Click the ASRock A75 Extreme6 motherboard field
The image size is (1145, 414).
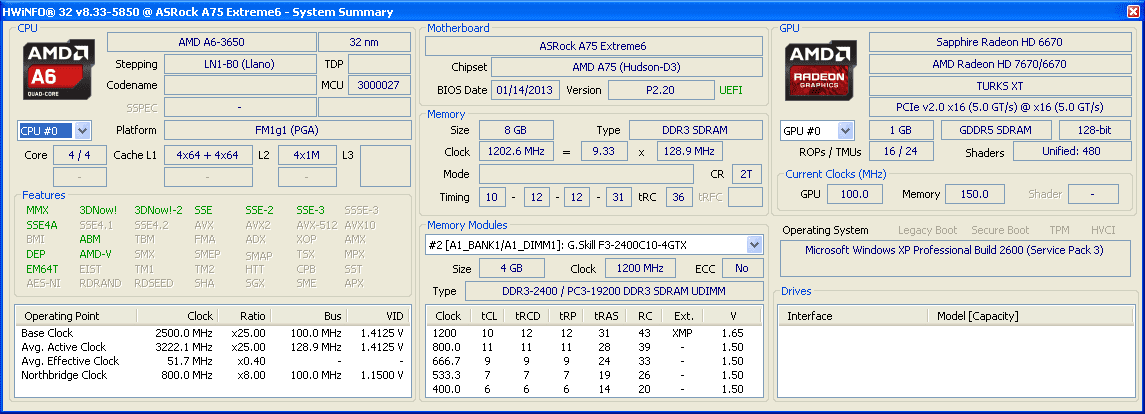[x=593, y=46]
